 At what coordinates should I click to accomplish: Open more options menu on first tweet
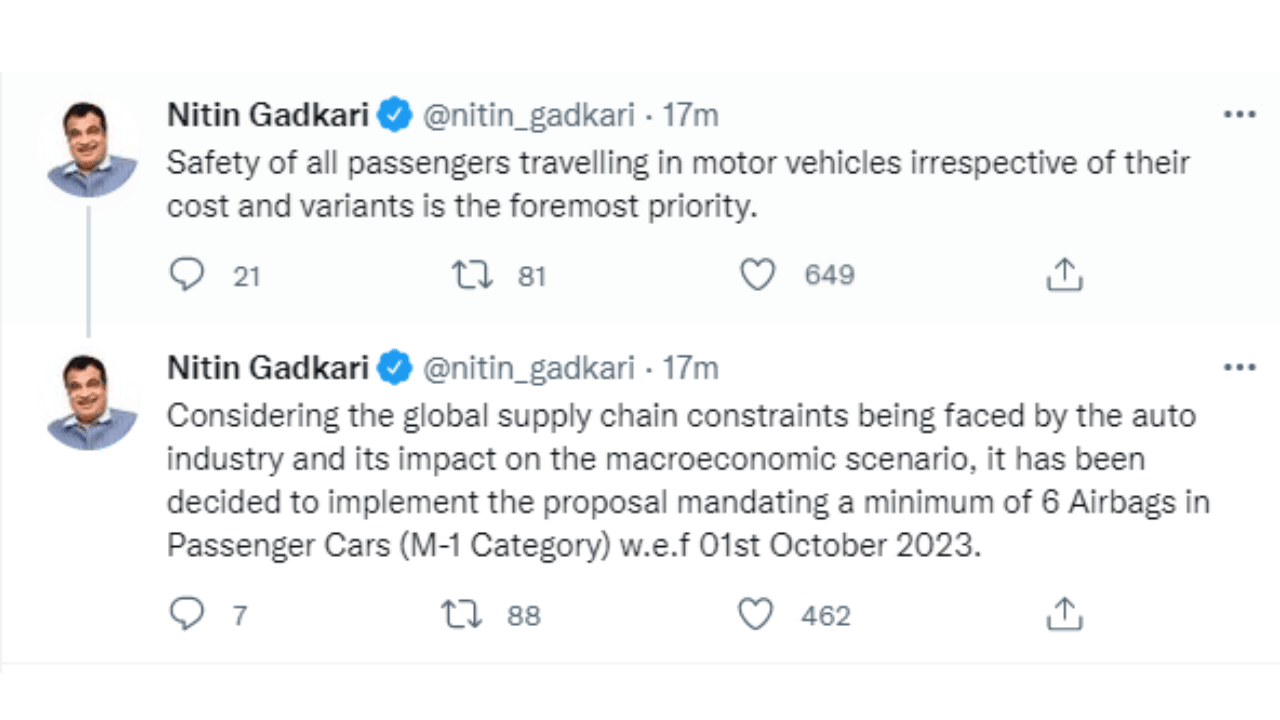[x=1239, y=115]
